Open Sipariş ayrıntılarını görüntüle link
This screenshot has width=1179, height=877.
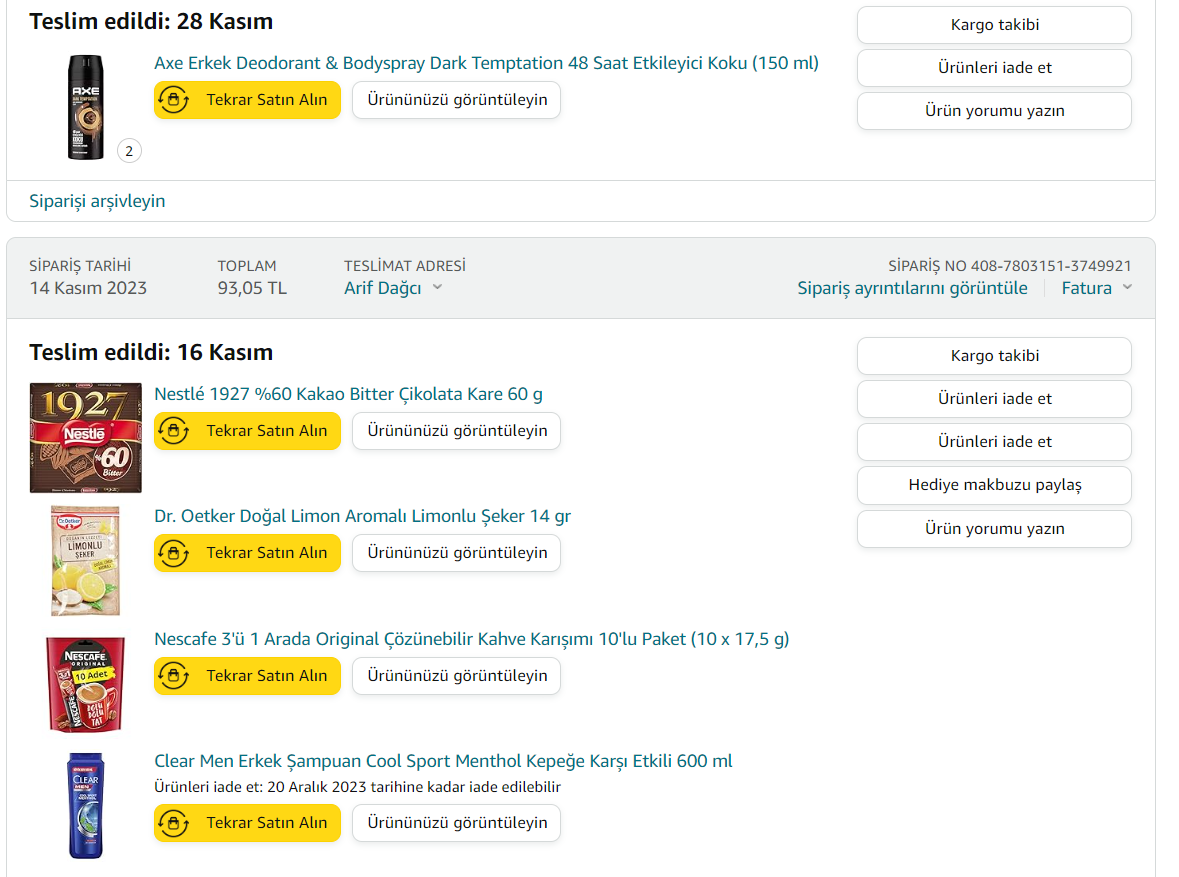pyautogui.click(x=912, y=288)
